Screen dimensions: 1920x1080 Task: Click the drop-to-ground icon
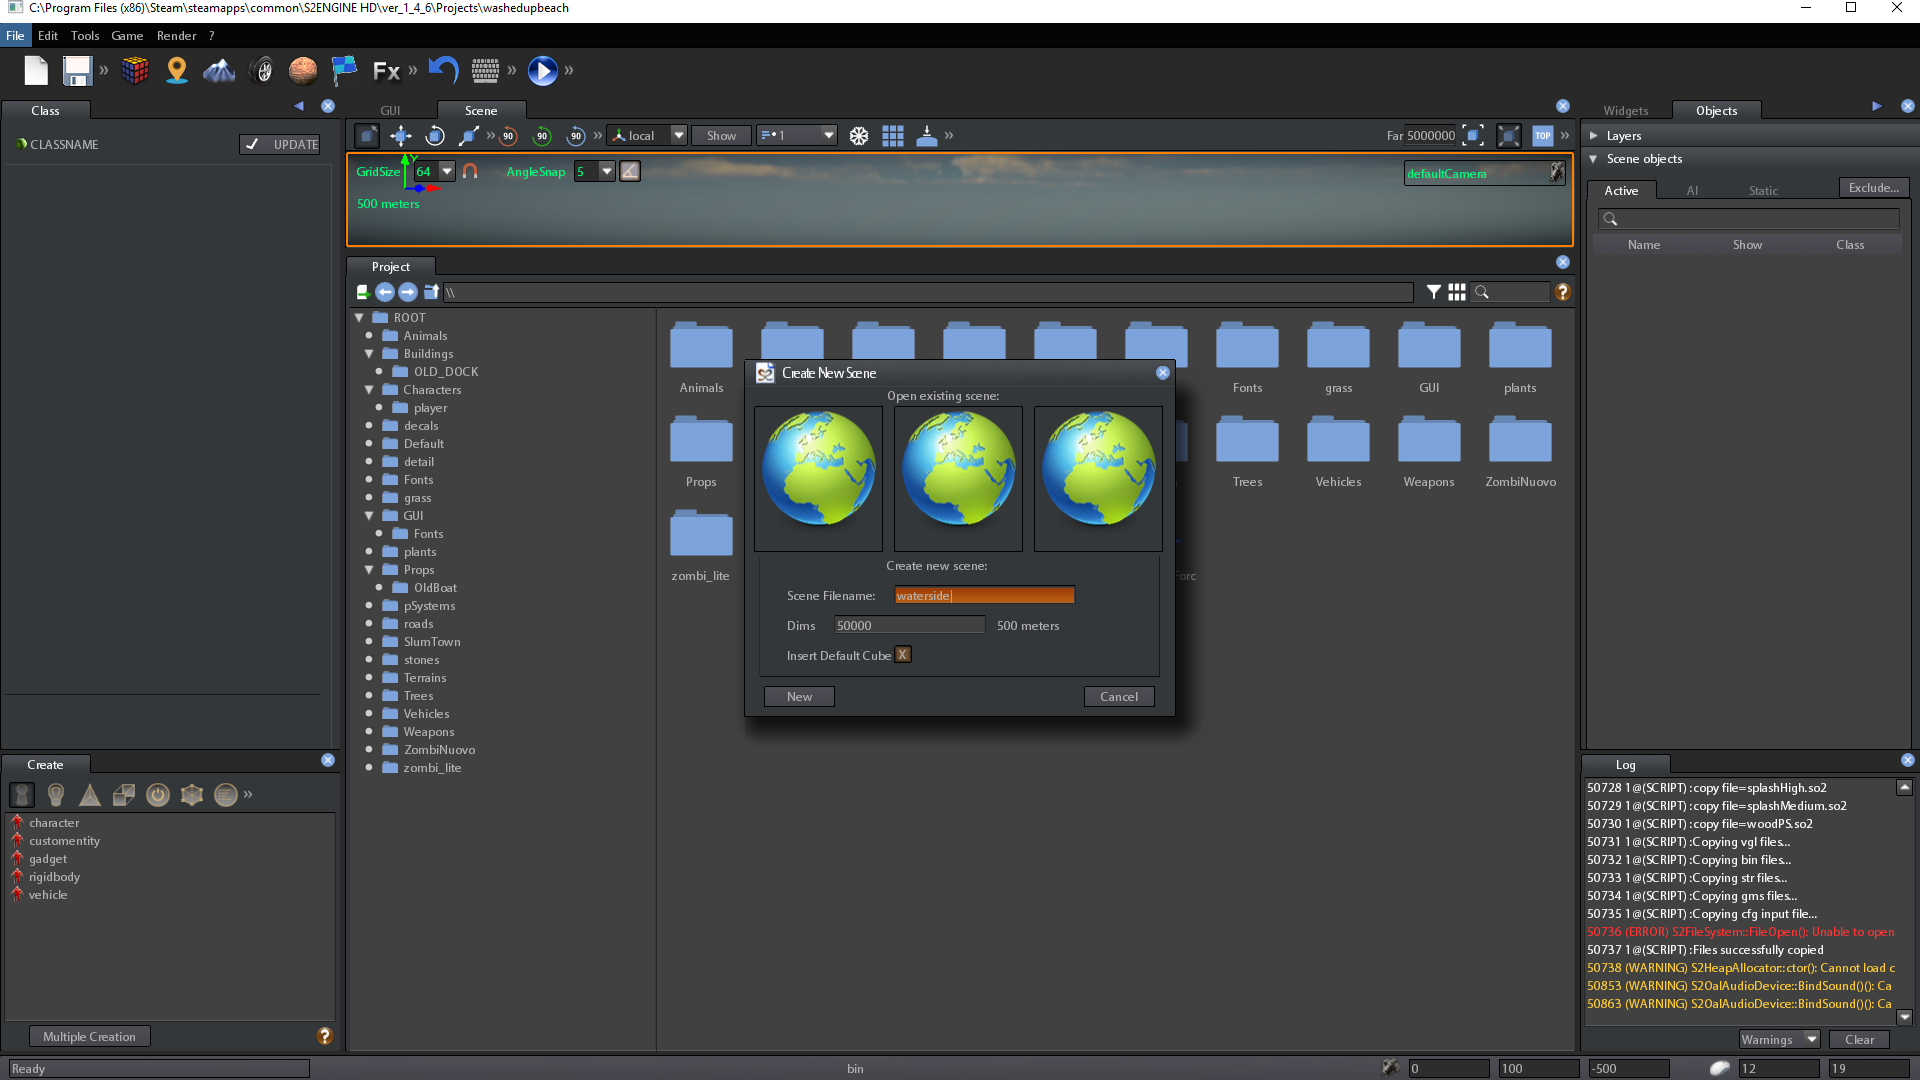[x=927, y=136]
